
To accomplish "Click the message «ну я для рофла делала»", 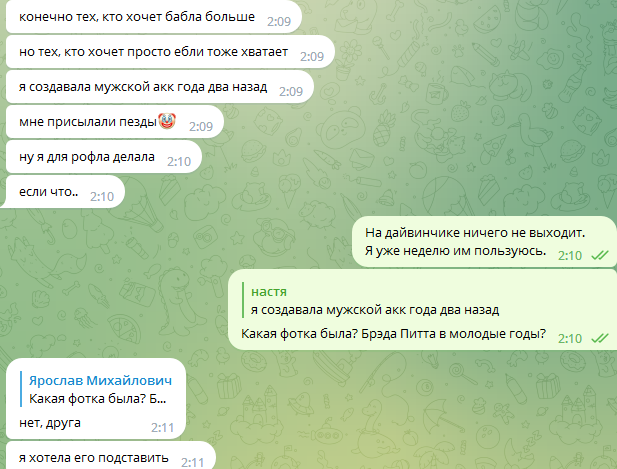I will tap(104, 157).
